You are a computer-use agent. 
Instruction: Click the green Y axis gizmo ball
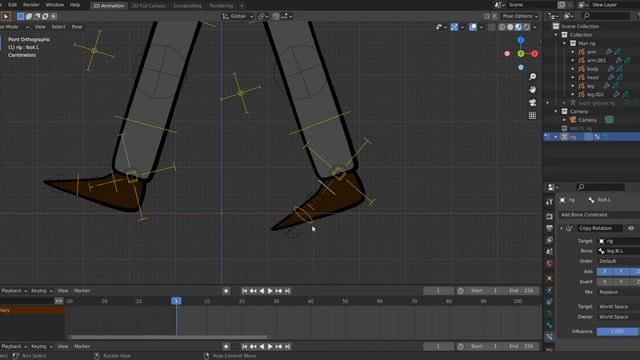click(x=521, y=53)
